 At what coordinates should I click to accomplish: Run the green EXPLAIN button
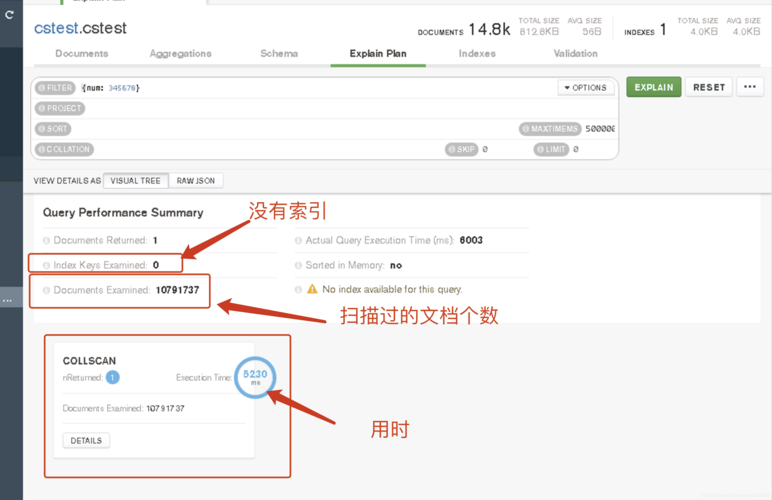[x=654, y=87]
